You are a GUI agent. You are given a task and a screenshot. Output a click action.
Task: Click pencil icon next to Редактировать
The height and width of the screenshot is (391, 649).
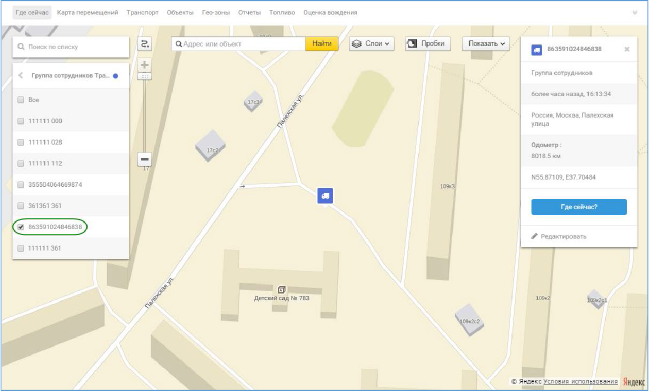pos(534,236)
